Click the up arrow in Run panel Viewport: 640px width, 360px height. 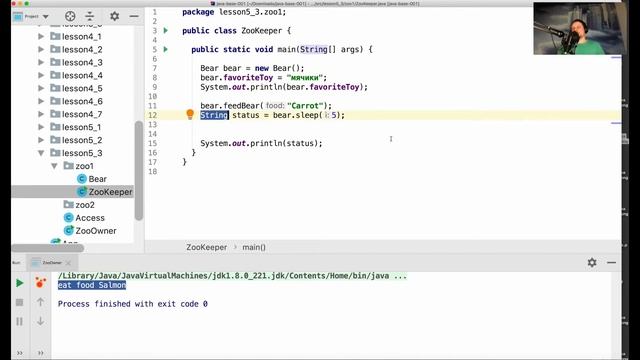click(40, 302)
